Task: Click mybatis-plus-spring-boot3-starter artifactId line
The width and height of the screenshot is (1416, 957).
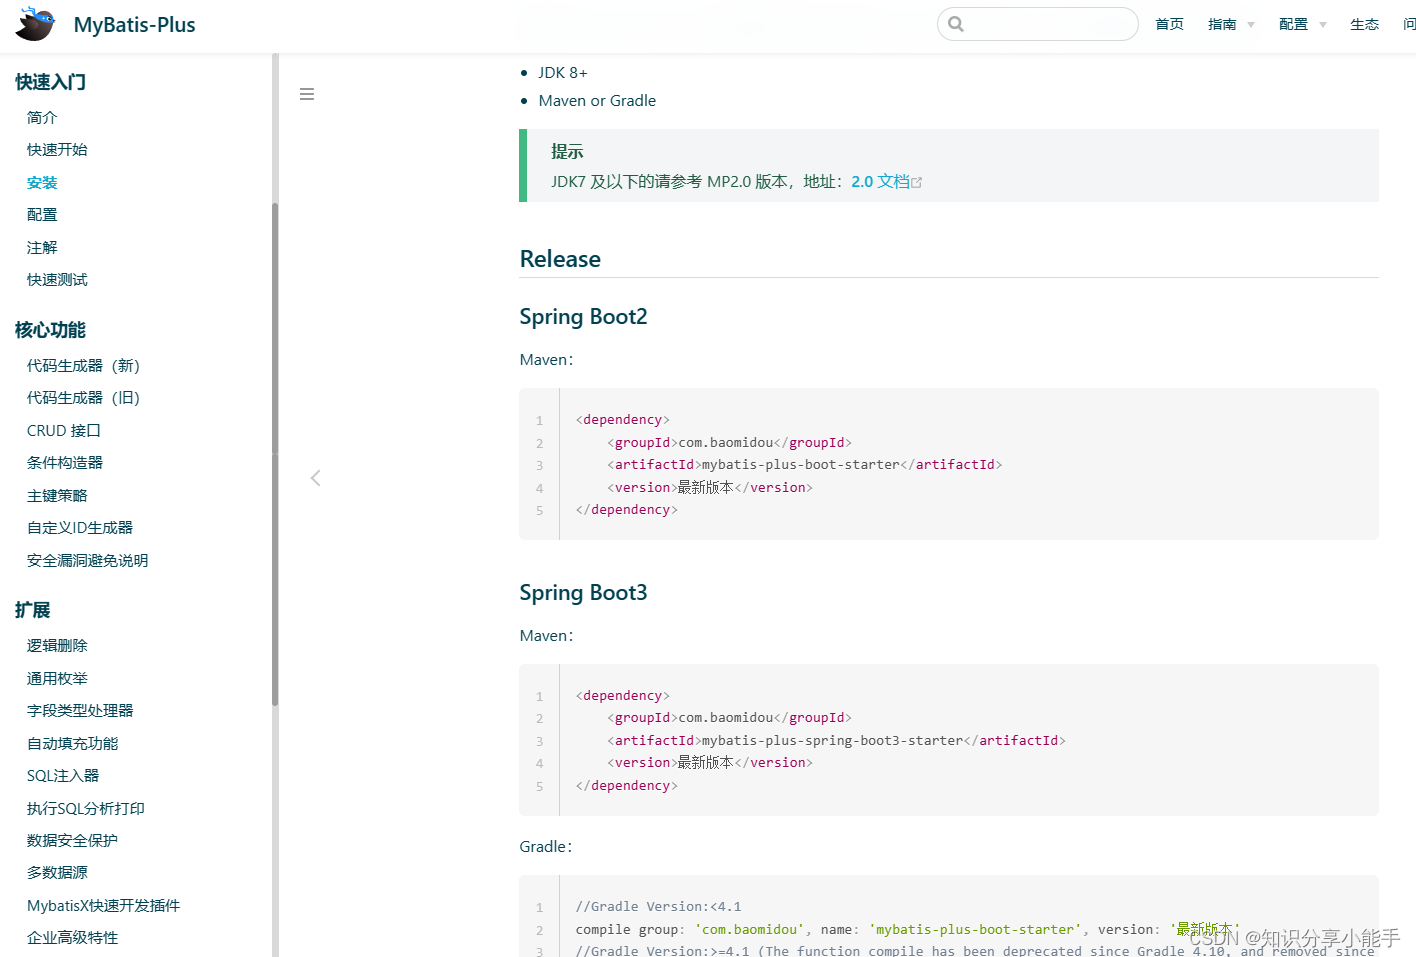Action: click(x=836, y=741)
